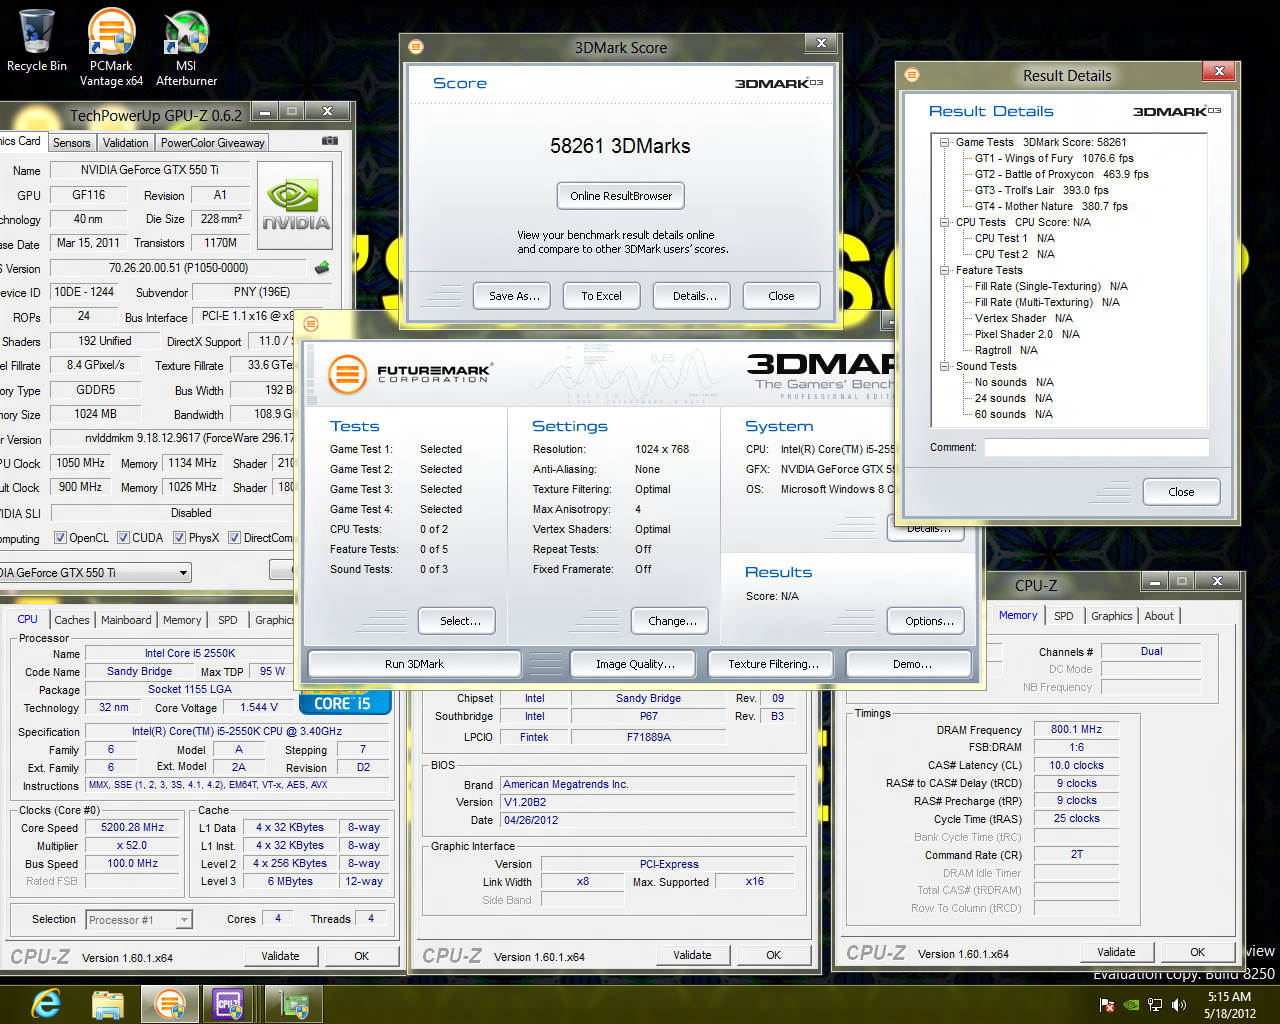
Task: Click Change... under Settings
Action: coord(672,621)
